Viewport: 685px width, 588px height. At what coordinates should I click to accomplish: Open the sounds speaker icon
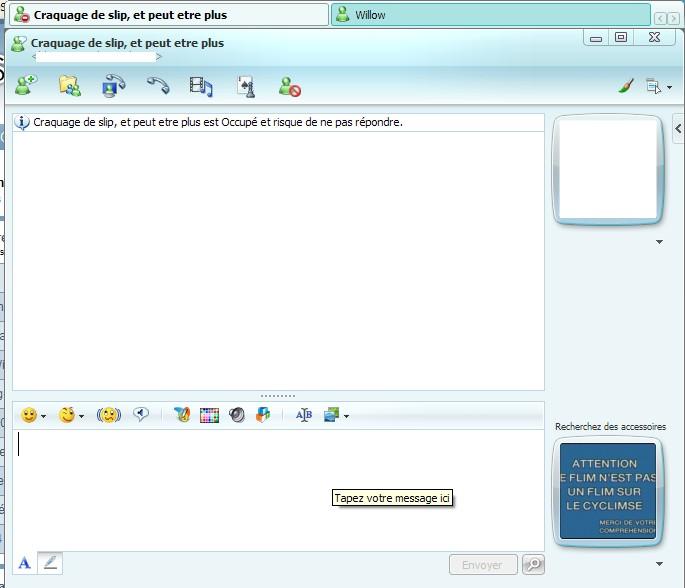[237, 415]
